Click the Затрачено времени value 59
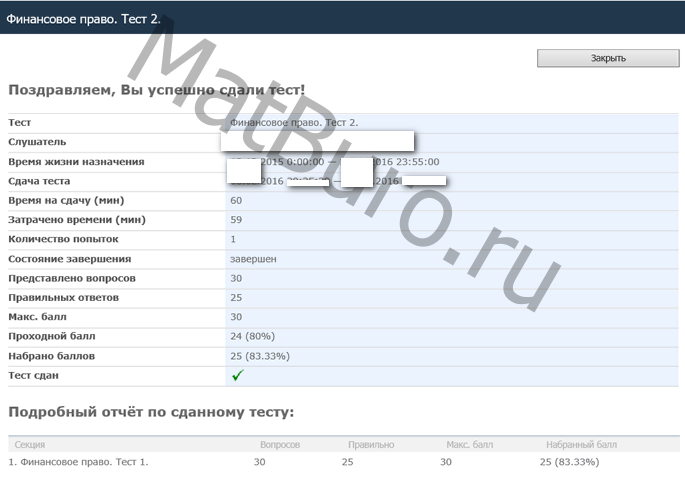Image resolution: width=685 pixels, height=479 pixels. (236, 219)
